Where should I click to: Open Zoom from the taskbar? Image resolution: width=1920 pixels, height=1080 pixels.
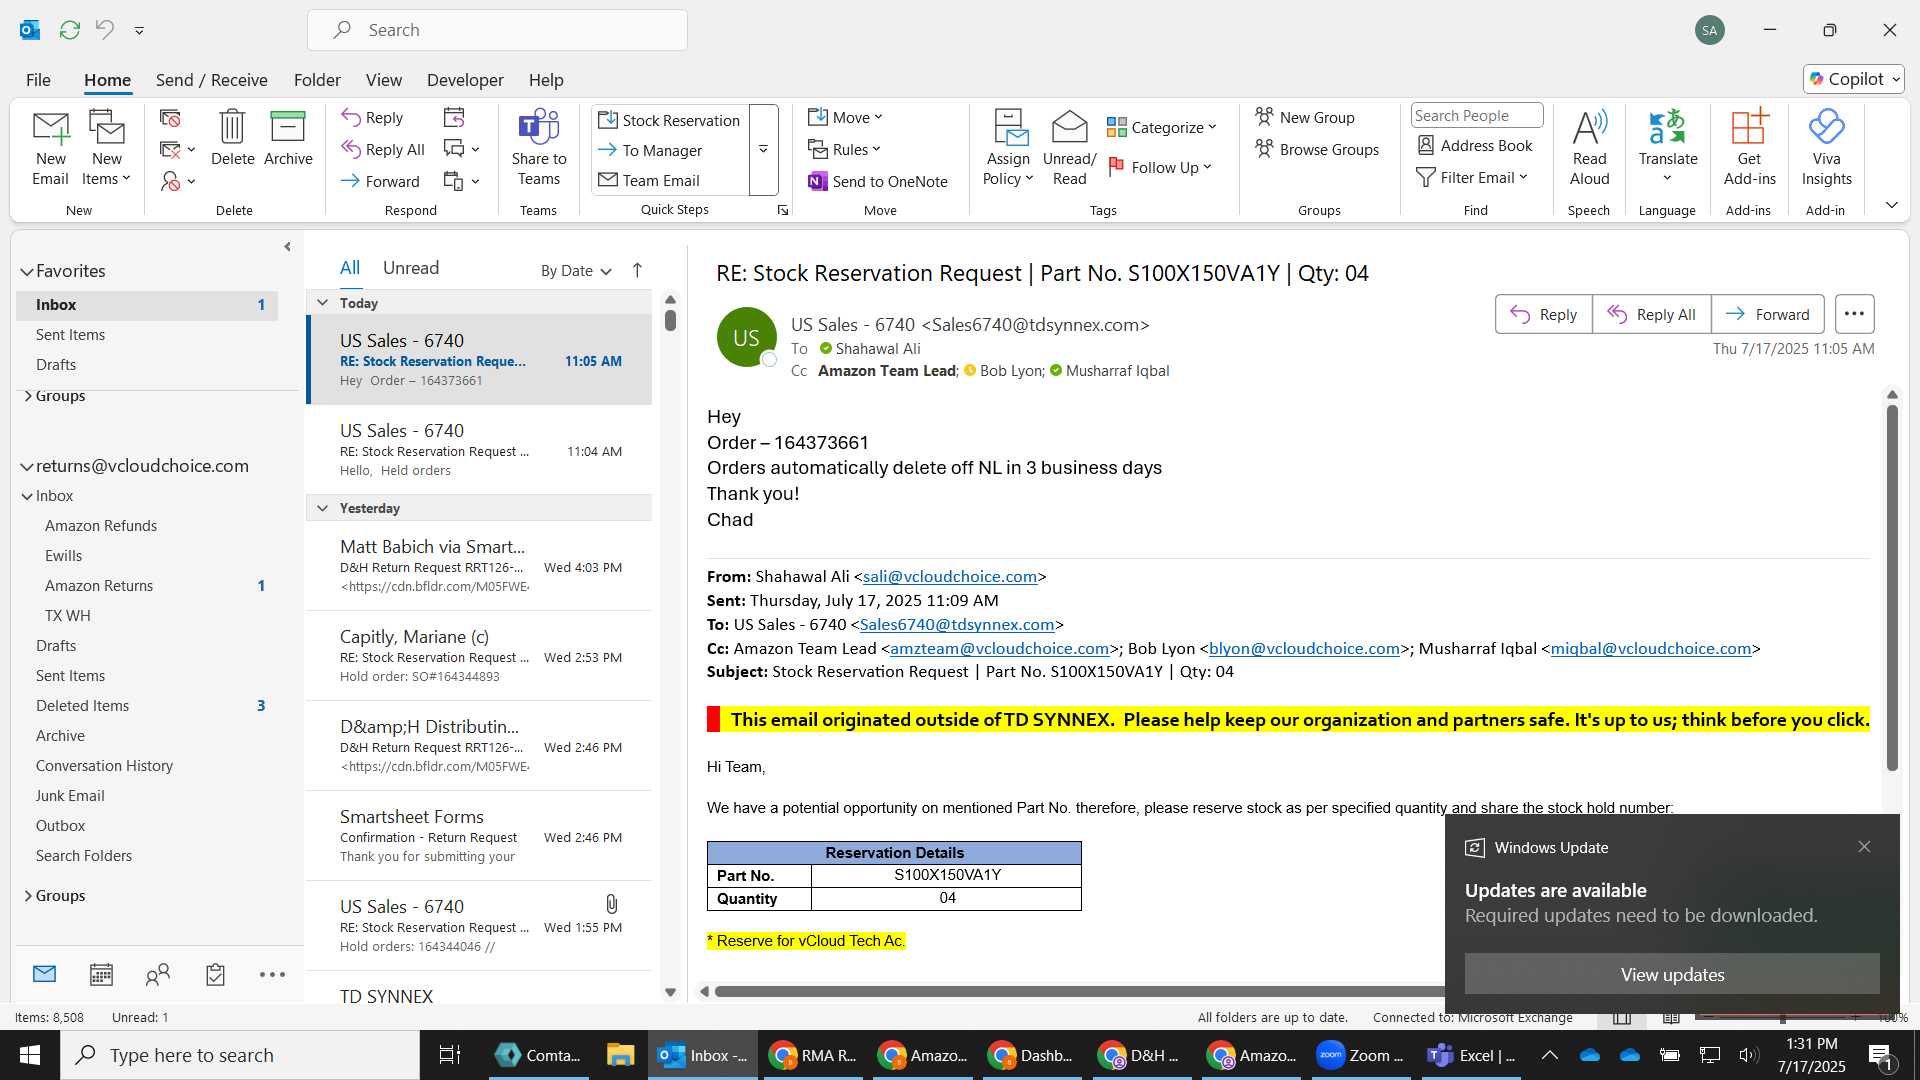pos(1360,1055)
